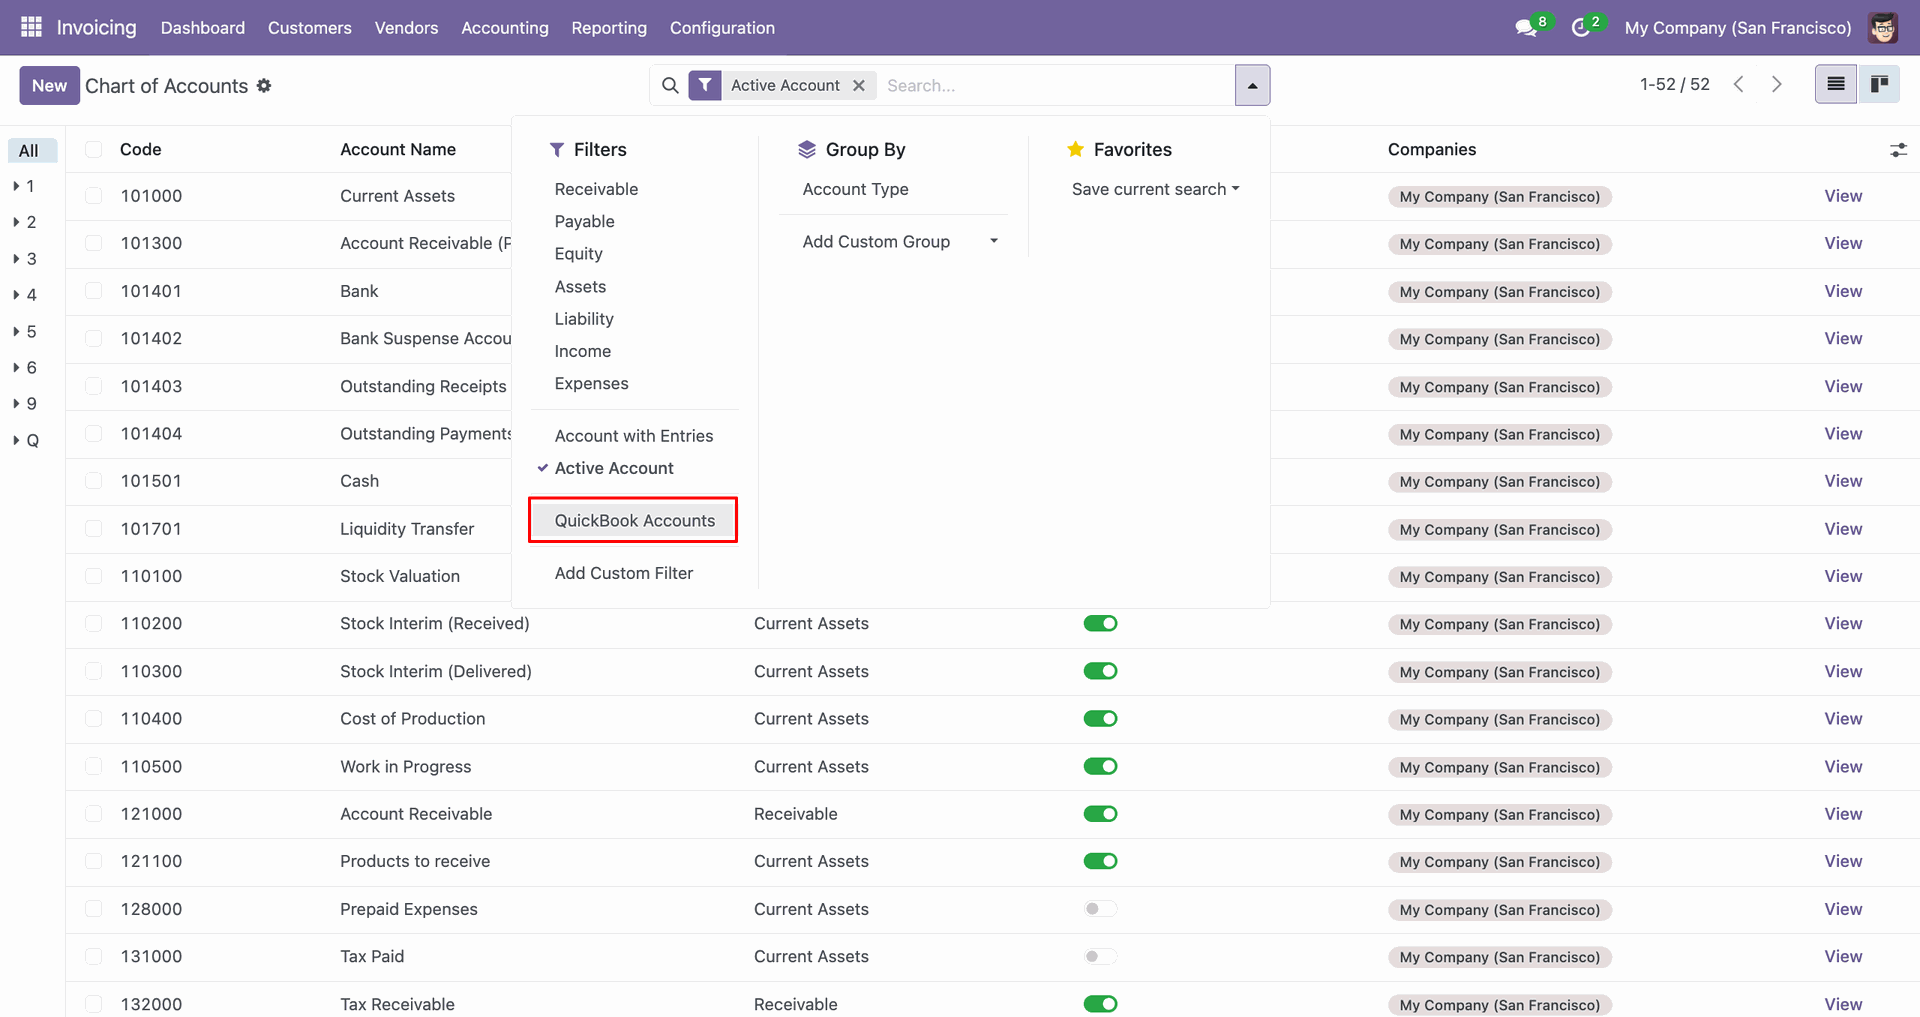Select all rows with header checkbox

click(x=94, y=150)
